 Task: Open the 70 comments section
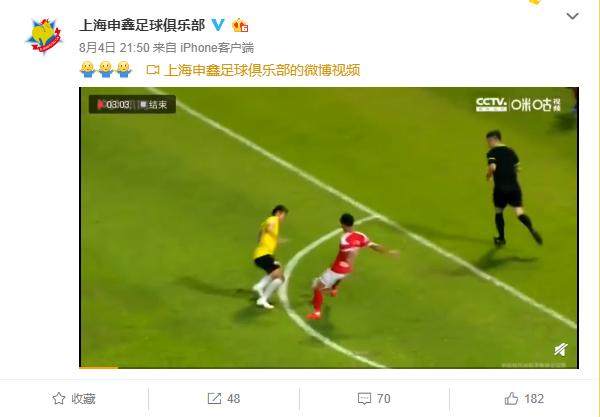pyautogui.click(x=373, y=399)
